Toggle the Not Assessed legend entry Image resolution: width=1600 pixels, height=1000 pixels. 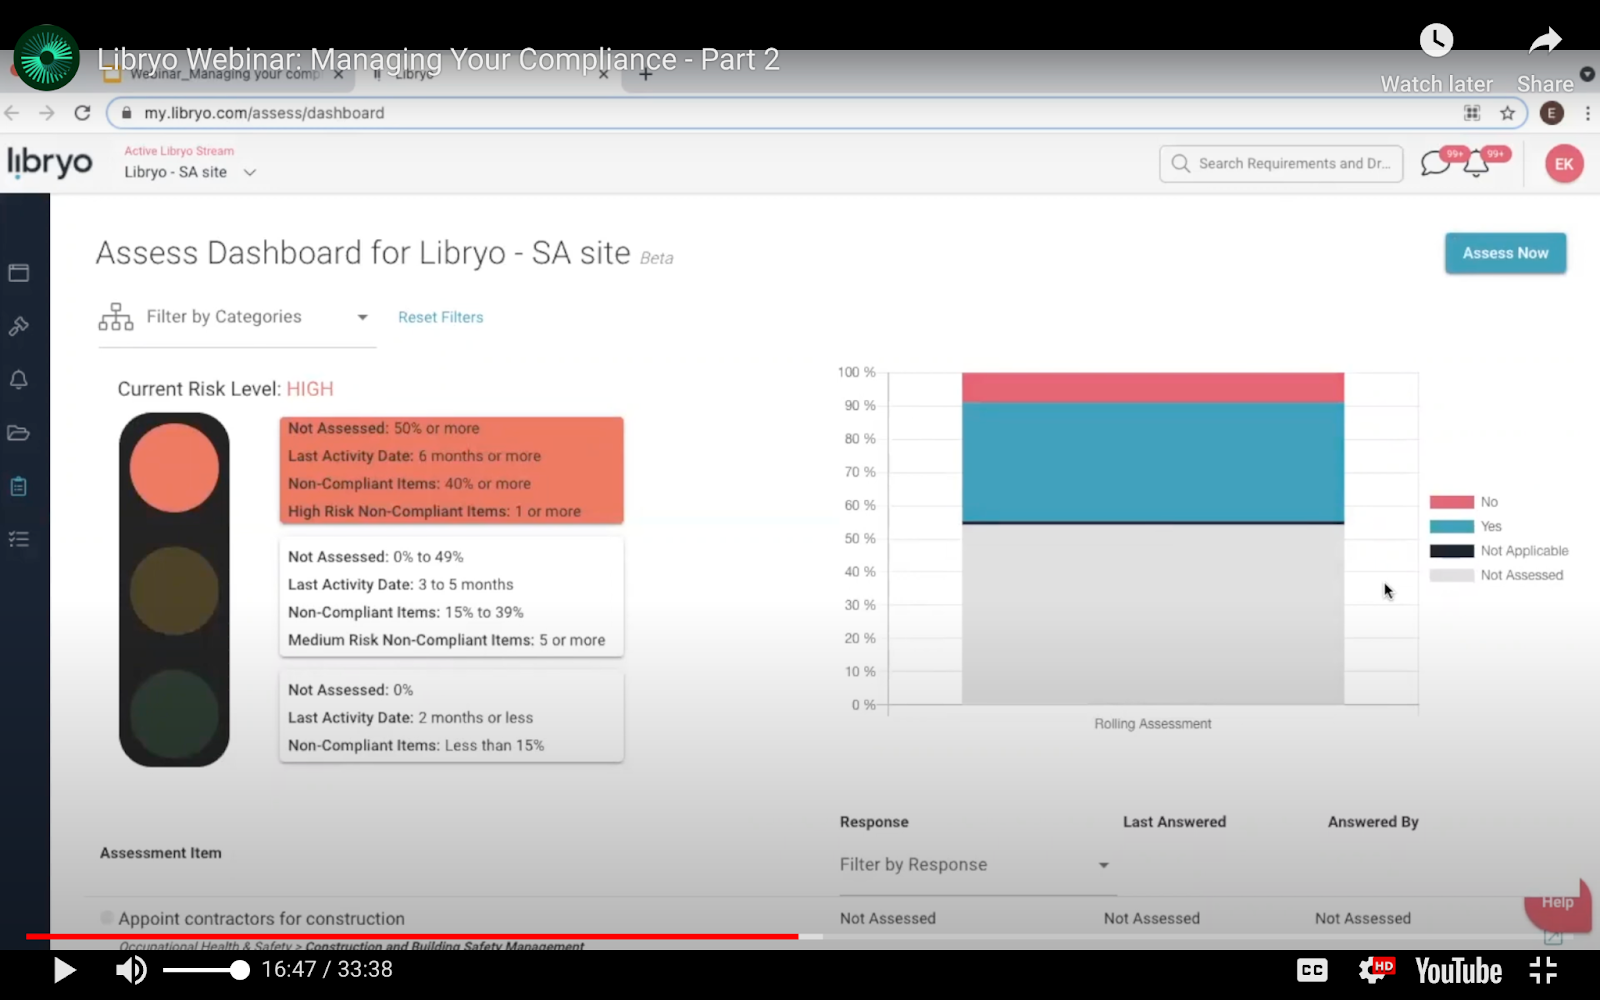click(x=1496, y=575)
